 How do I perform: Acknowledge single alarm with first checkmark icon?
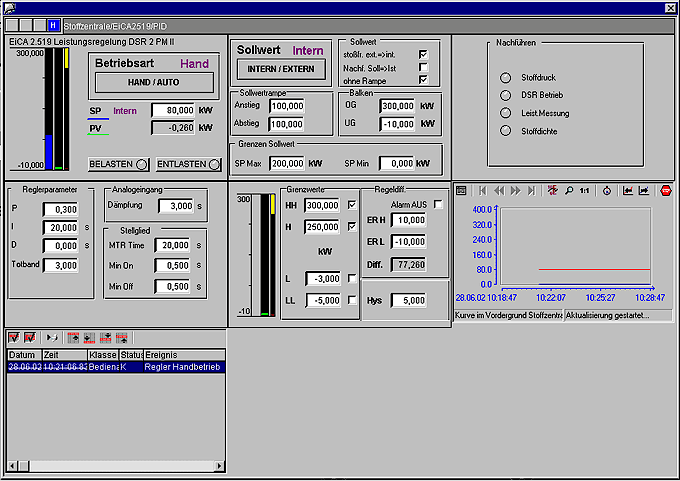click(x=14, y=337)
